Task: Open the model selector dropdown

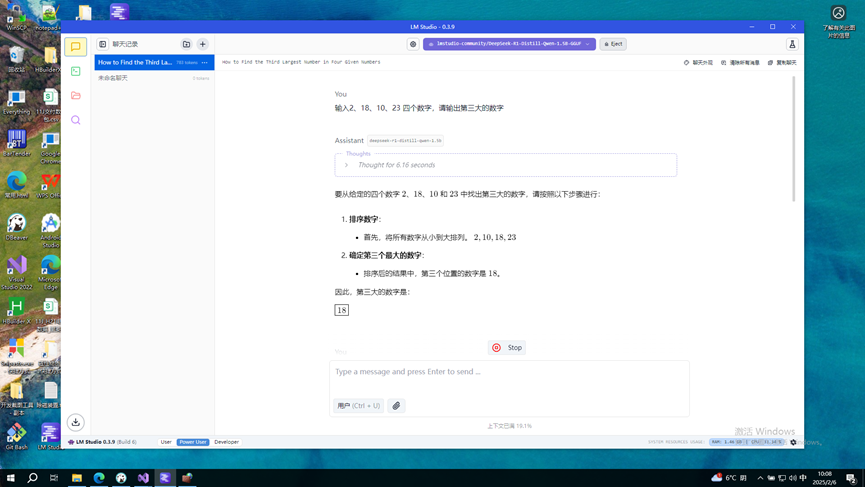Action: (509, 44)
